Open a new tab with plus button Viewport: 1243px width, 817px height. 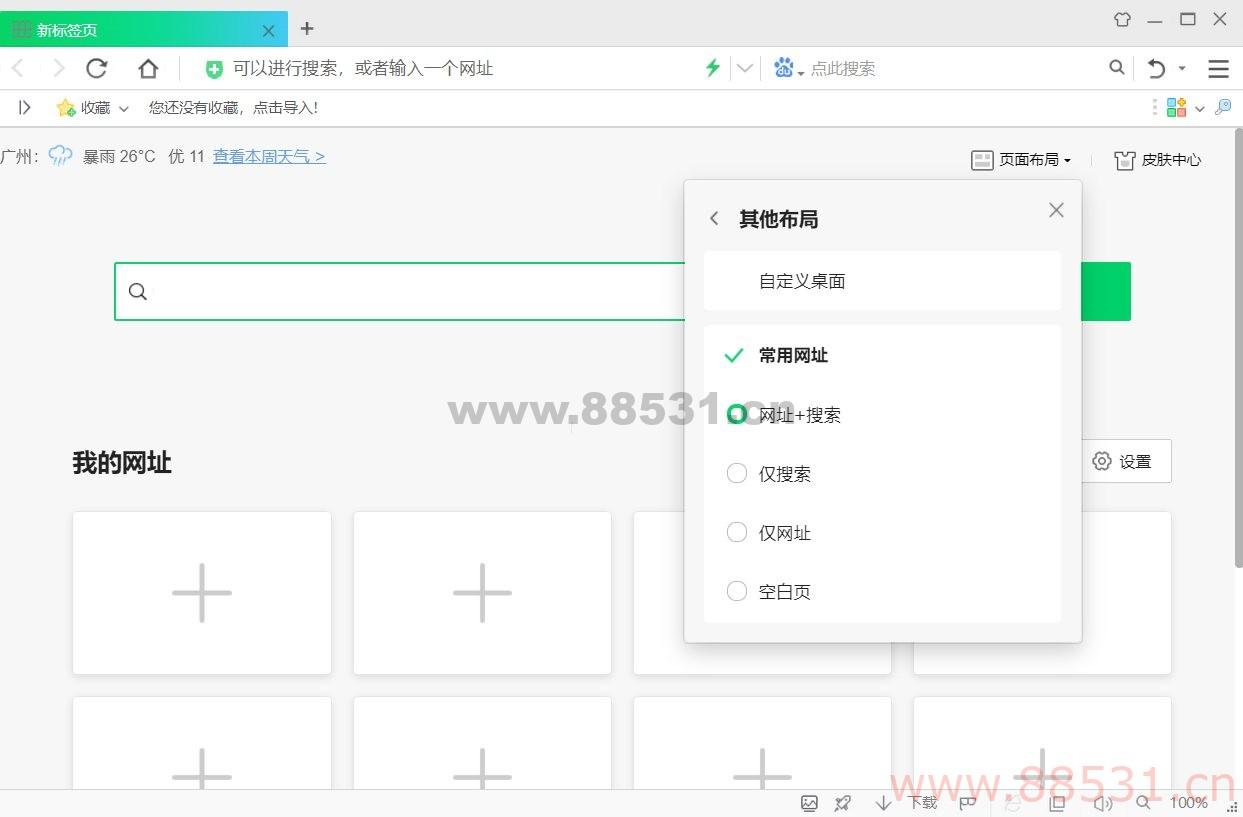[x=307, y=28]
